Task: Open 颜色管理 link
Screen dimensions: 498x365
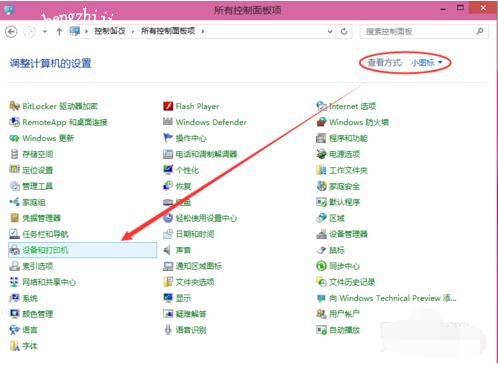Action: tap(38, 314)
